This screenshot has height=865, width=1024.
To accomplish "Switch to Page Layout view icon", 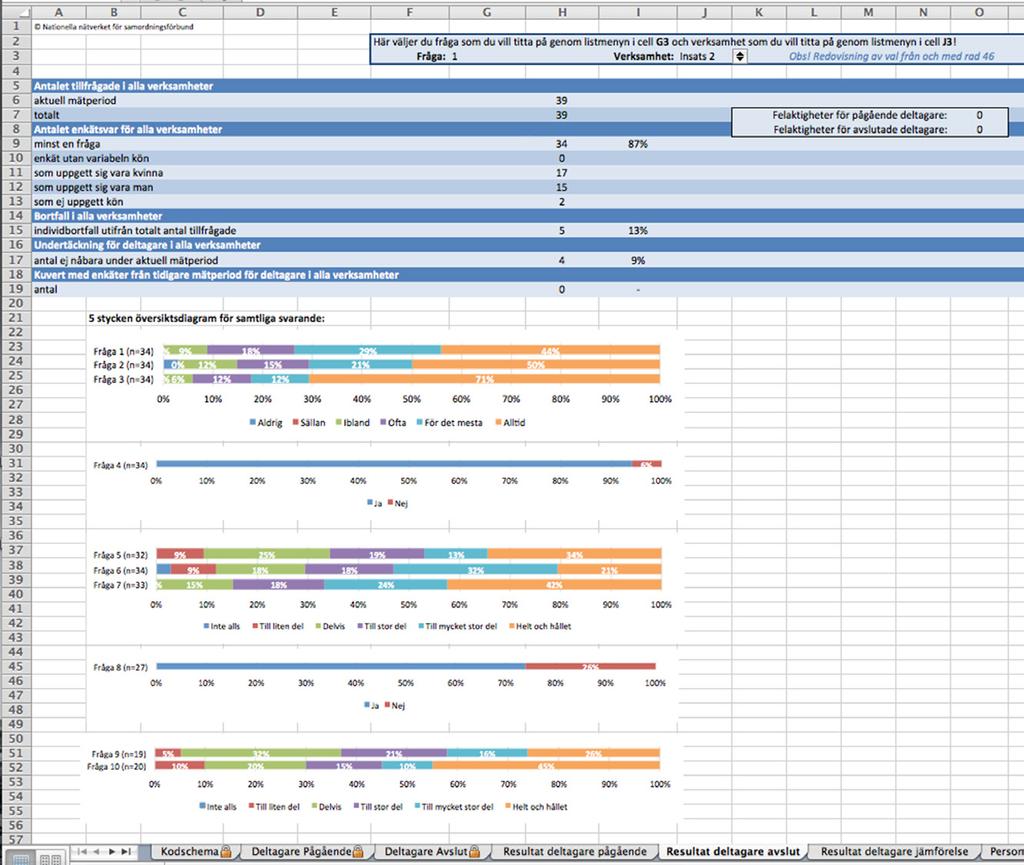I will [x=50, y=858].
